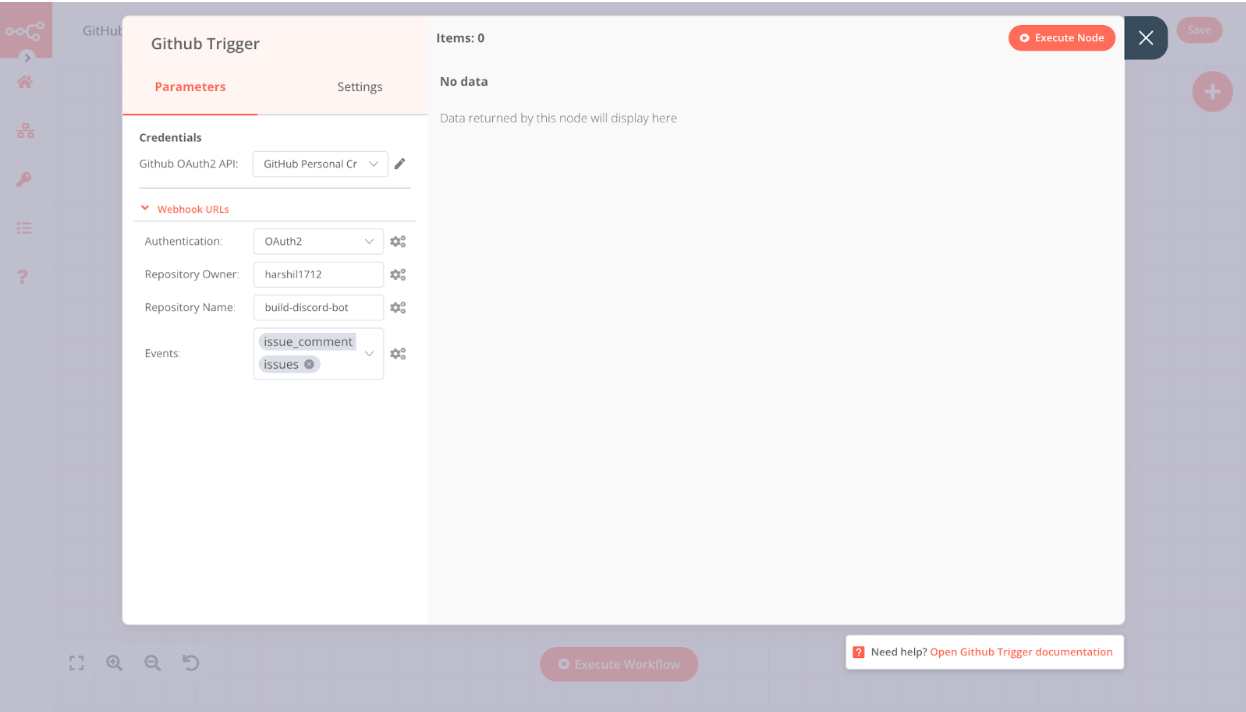Open Workflows from the sidebar
Image resolution: width=1246 pixels, height=712 pixels.
(24, 130)
